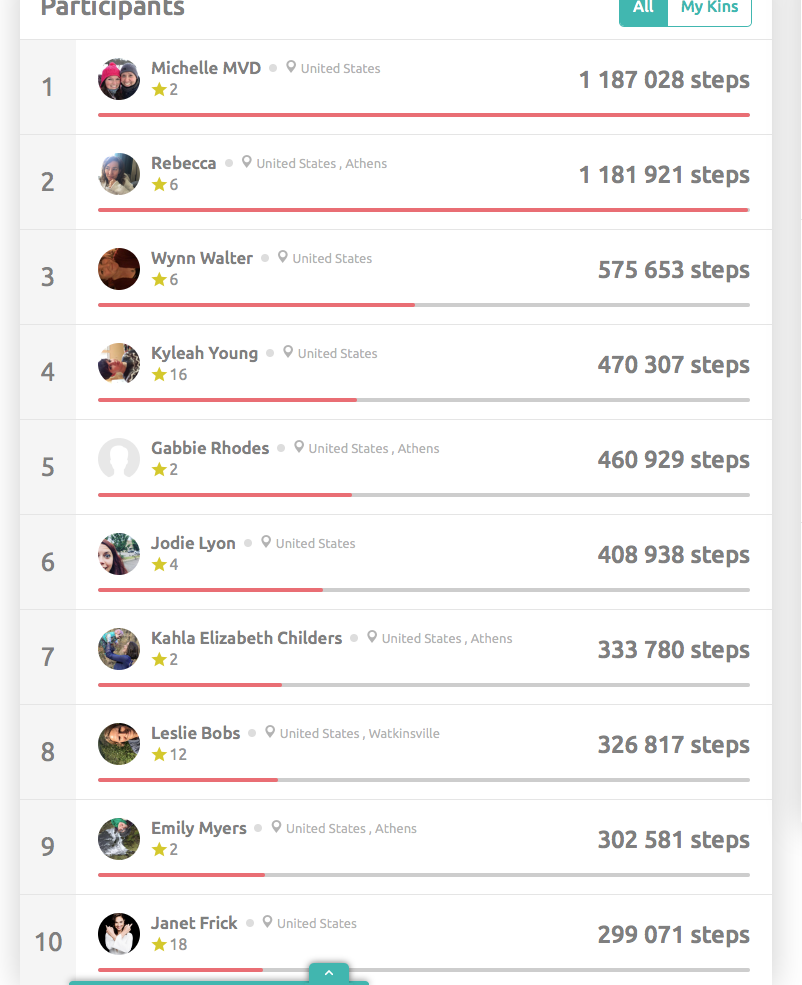The width and height of the screenshot is (802, 985).
Task: Open Kyleah Young's profile name link
Action: click(205, 353)
